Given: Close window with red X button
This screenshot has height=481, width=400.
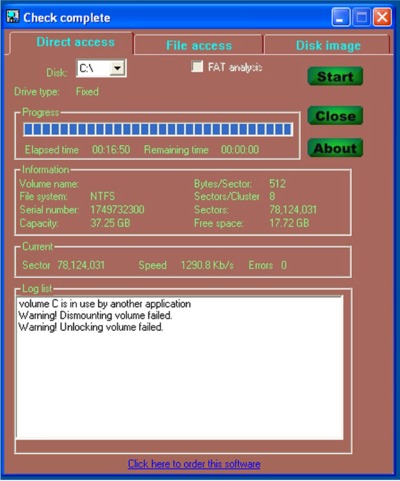Looking at the screenshot, I should (382, 17).
